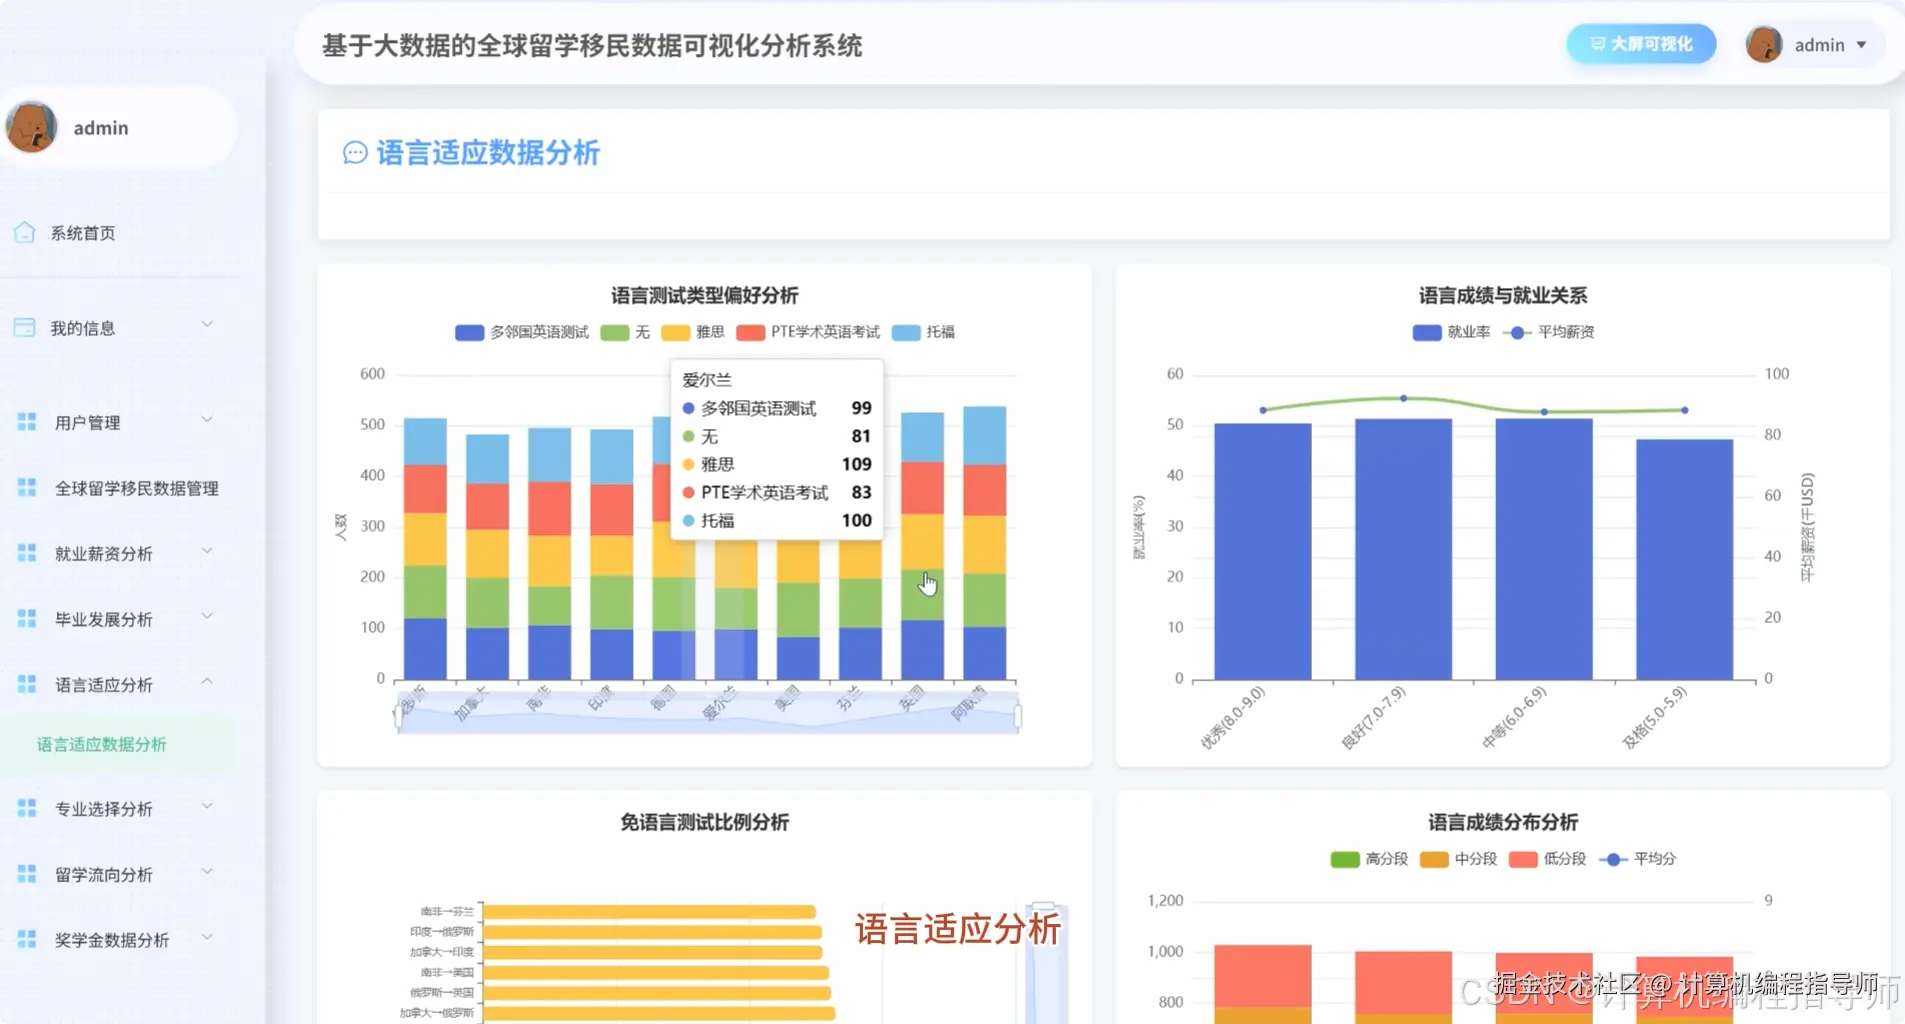Expand the 专业选择分析 section
The height and width of the screenshot is (1024, 1905).
[103, 807]
